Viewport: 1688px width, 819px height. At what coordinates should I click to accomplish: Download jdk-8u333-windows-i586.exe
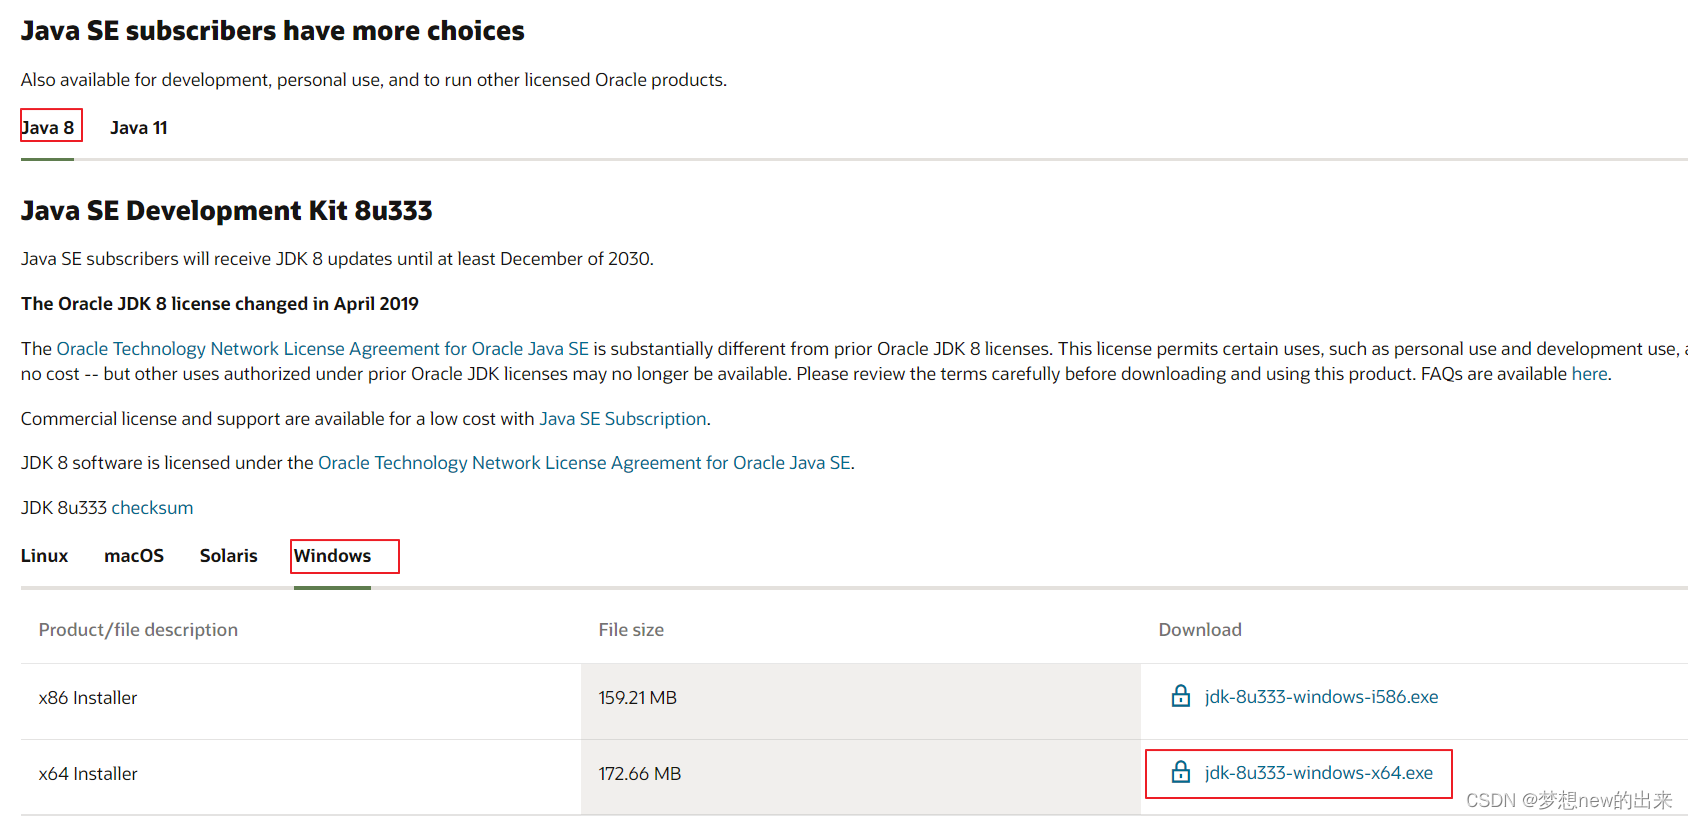[1321, 697]
